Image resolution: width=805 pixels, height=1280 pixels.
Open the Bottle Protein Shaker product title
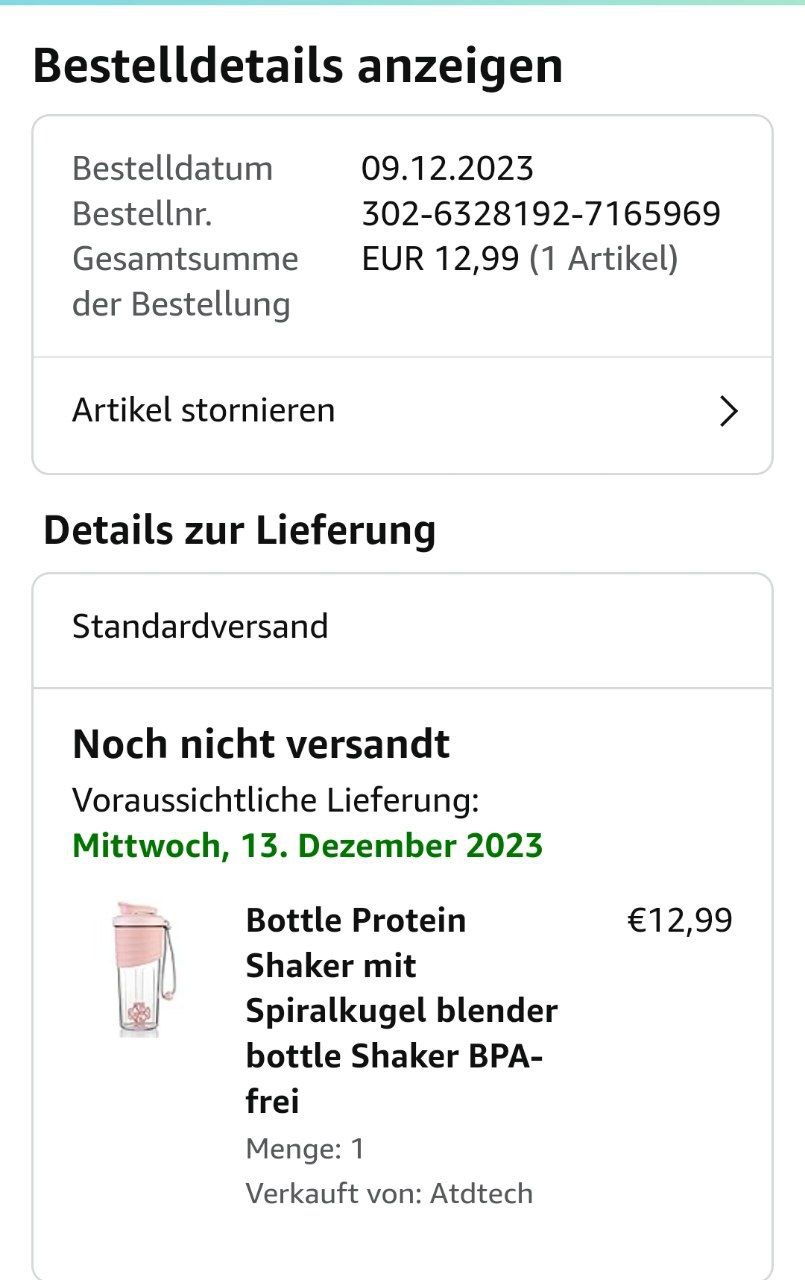(x=401, y=1010)
